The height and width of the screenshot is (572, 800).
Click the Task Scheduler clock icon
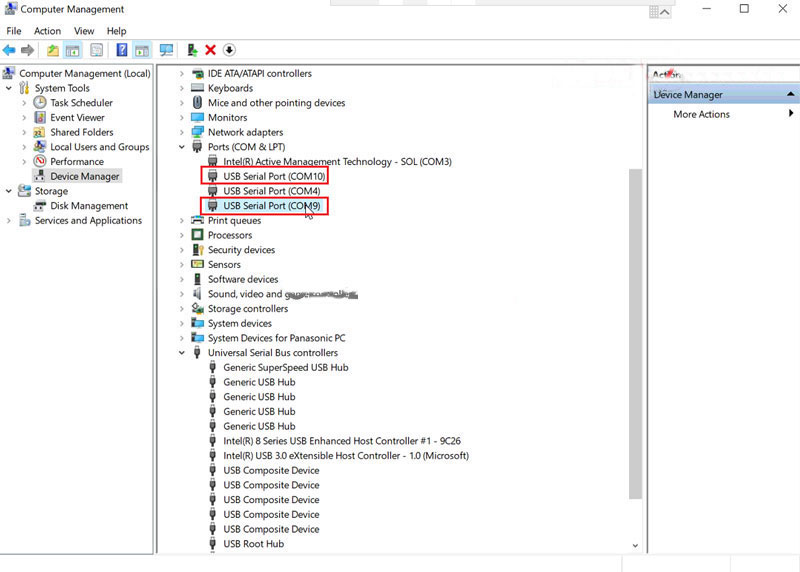coord(40,103)
